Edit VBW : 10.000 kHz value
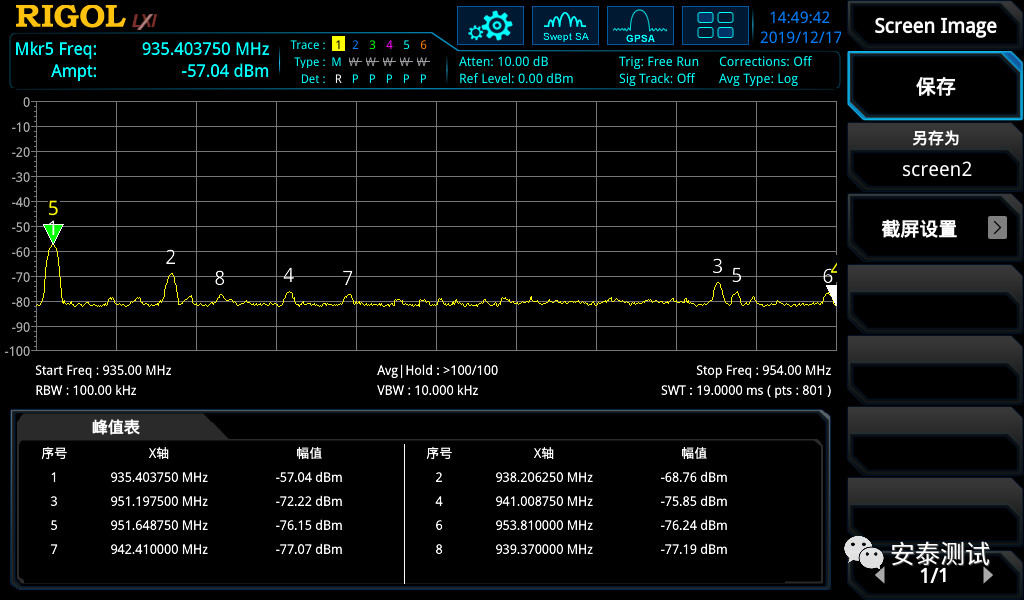 click(427, 390)
